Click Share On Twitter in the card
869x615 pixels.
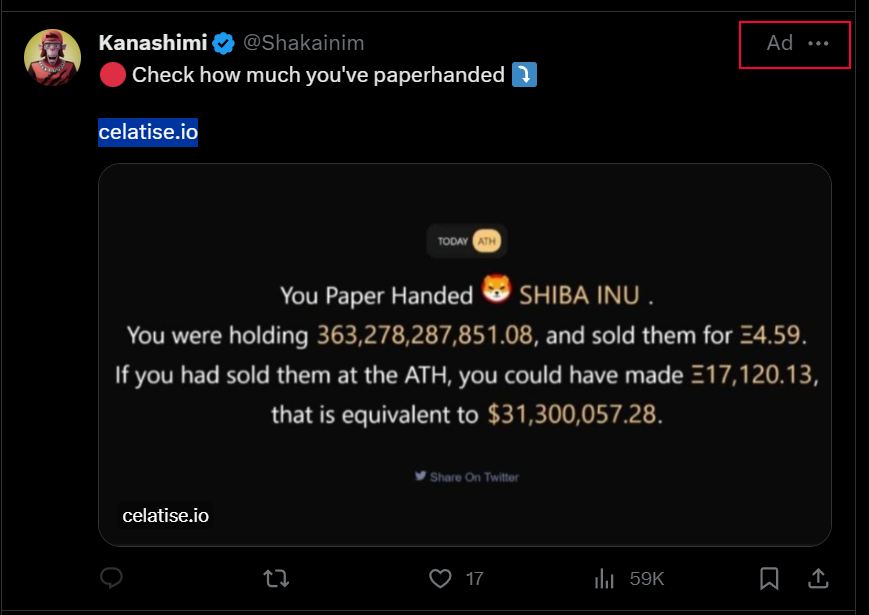(x=467, y=476)
